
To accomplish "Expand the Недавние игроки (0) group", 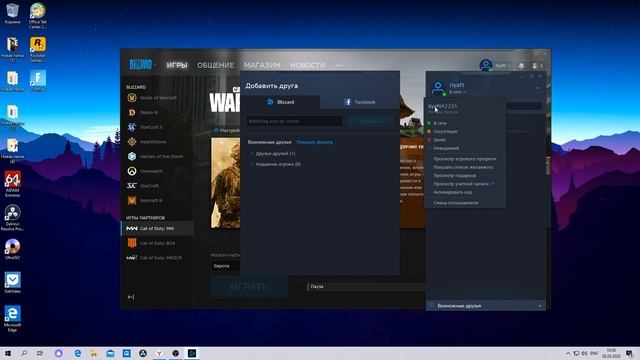I will 276,164.
